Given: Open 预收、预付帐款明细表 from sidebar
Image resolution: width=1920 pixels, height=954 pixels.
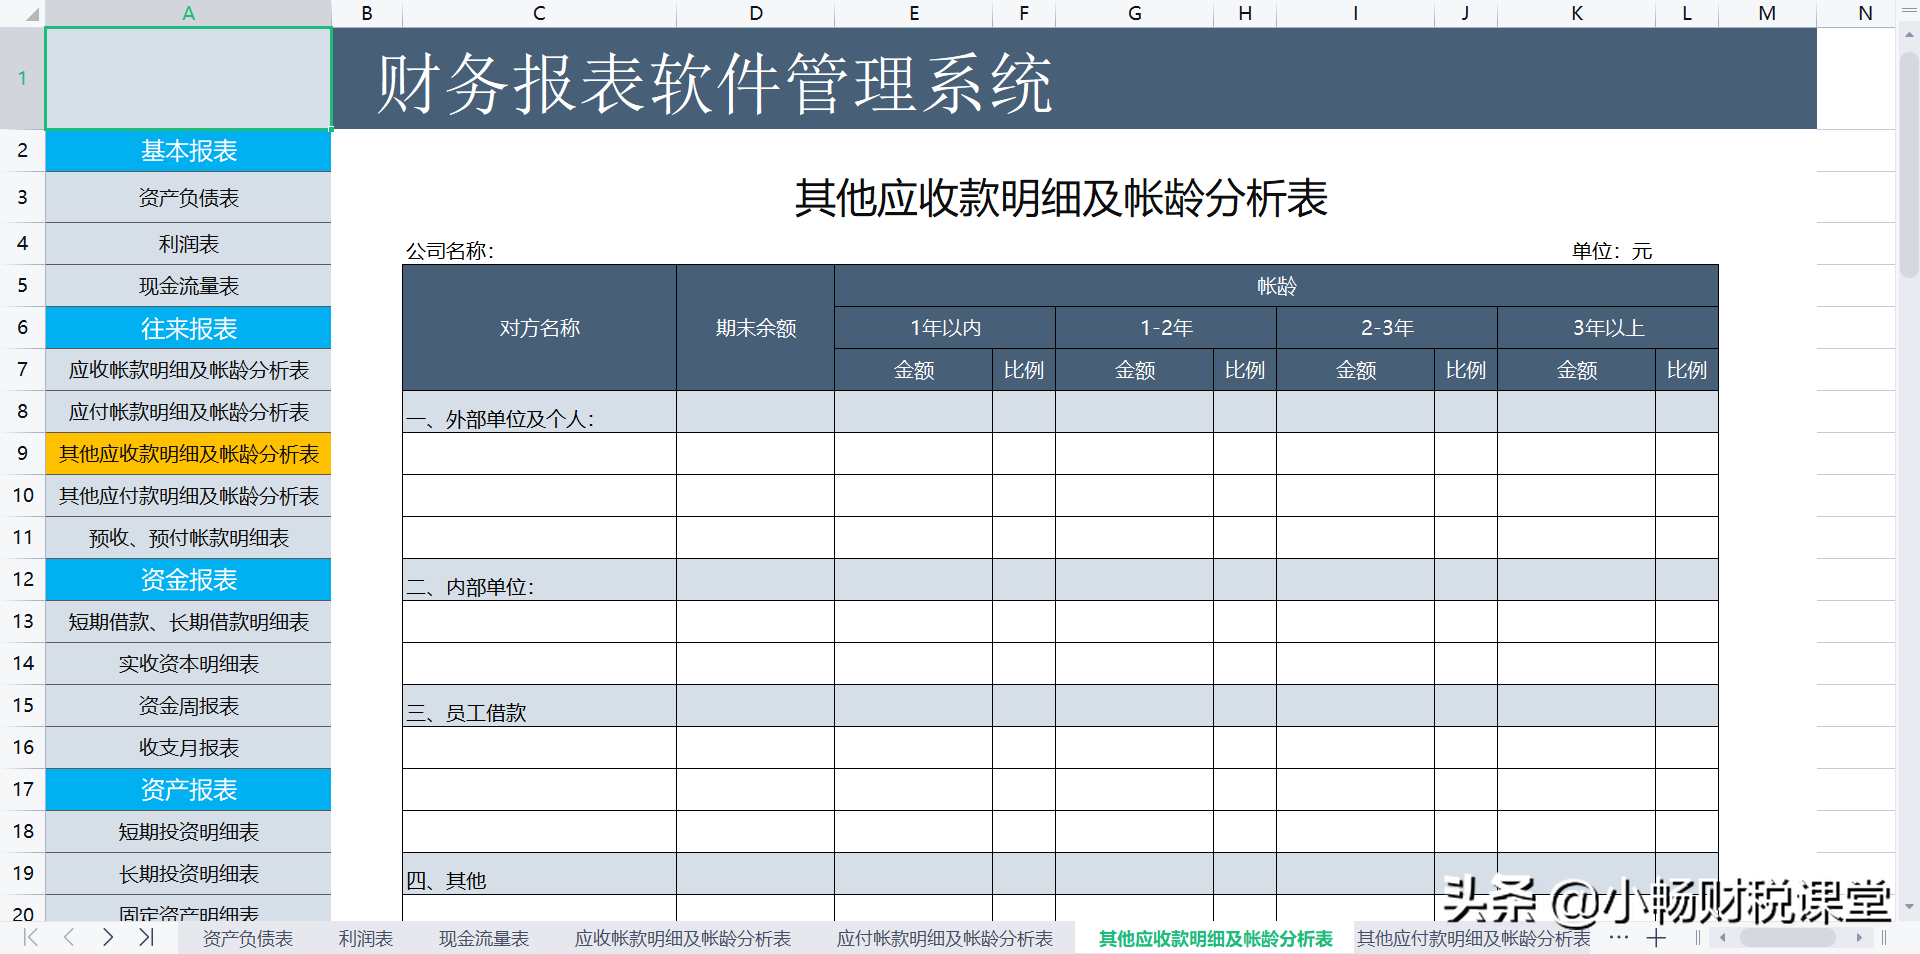Looking at the screenshot, I should coord(187,537).
